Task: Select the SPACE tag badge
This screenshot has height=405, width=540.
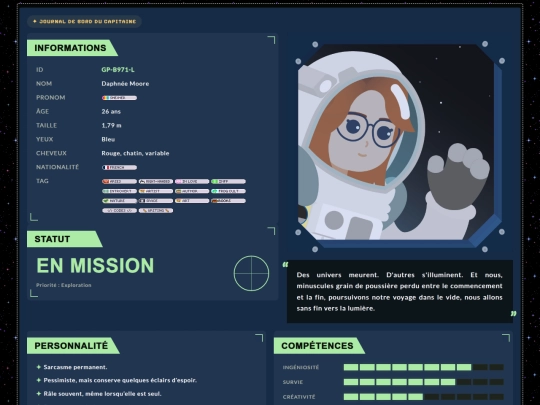Action: tap(156, 201)
